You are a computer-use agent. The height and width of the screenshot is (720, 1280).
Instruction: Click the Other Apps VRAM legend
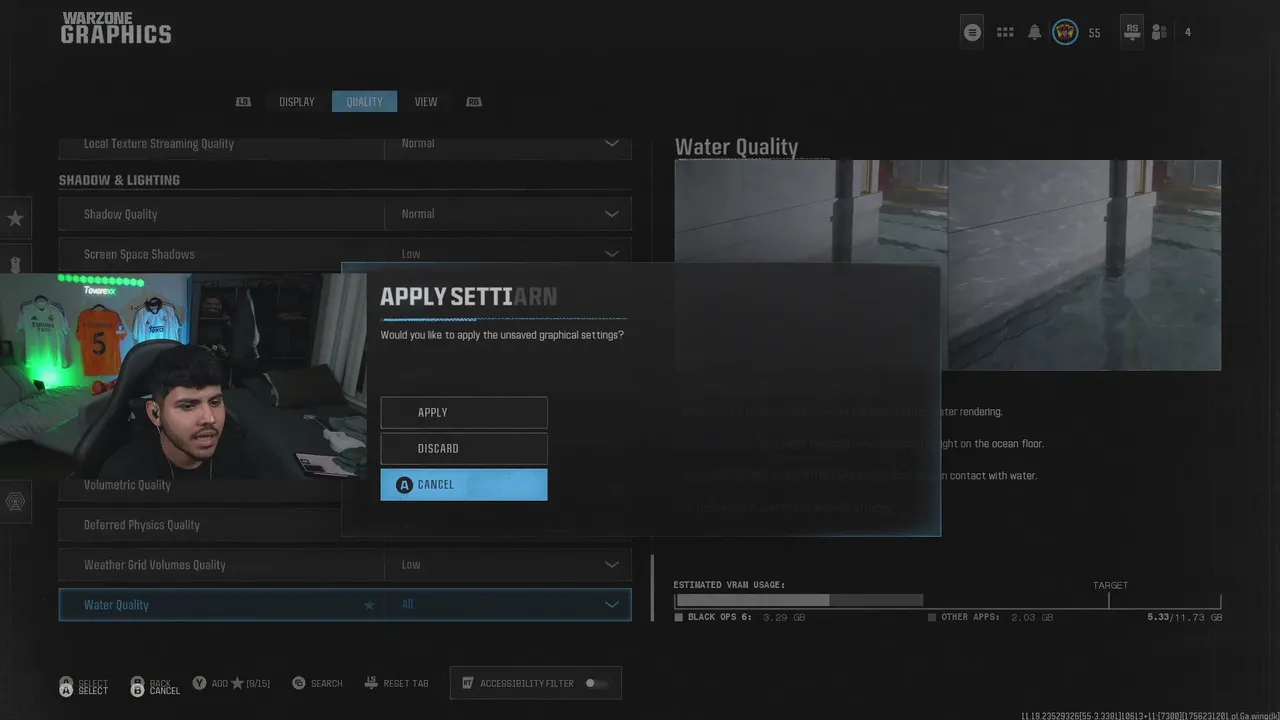coord(991,618)
